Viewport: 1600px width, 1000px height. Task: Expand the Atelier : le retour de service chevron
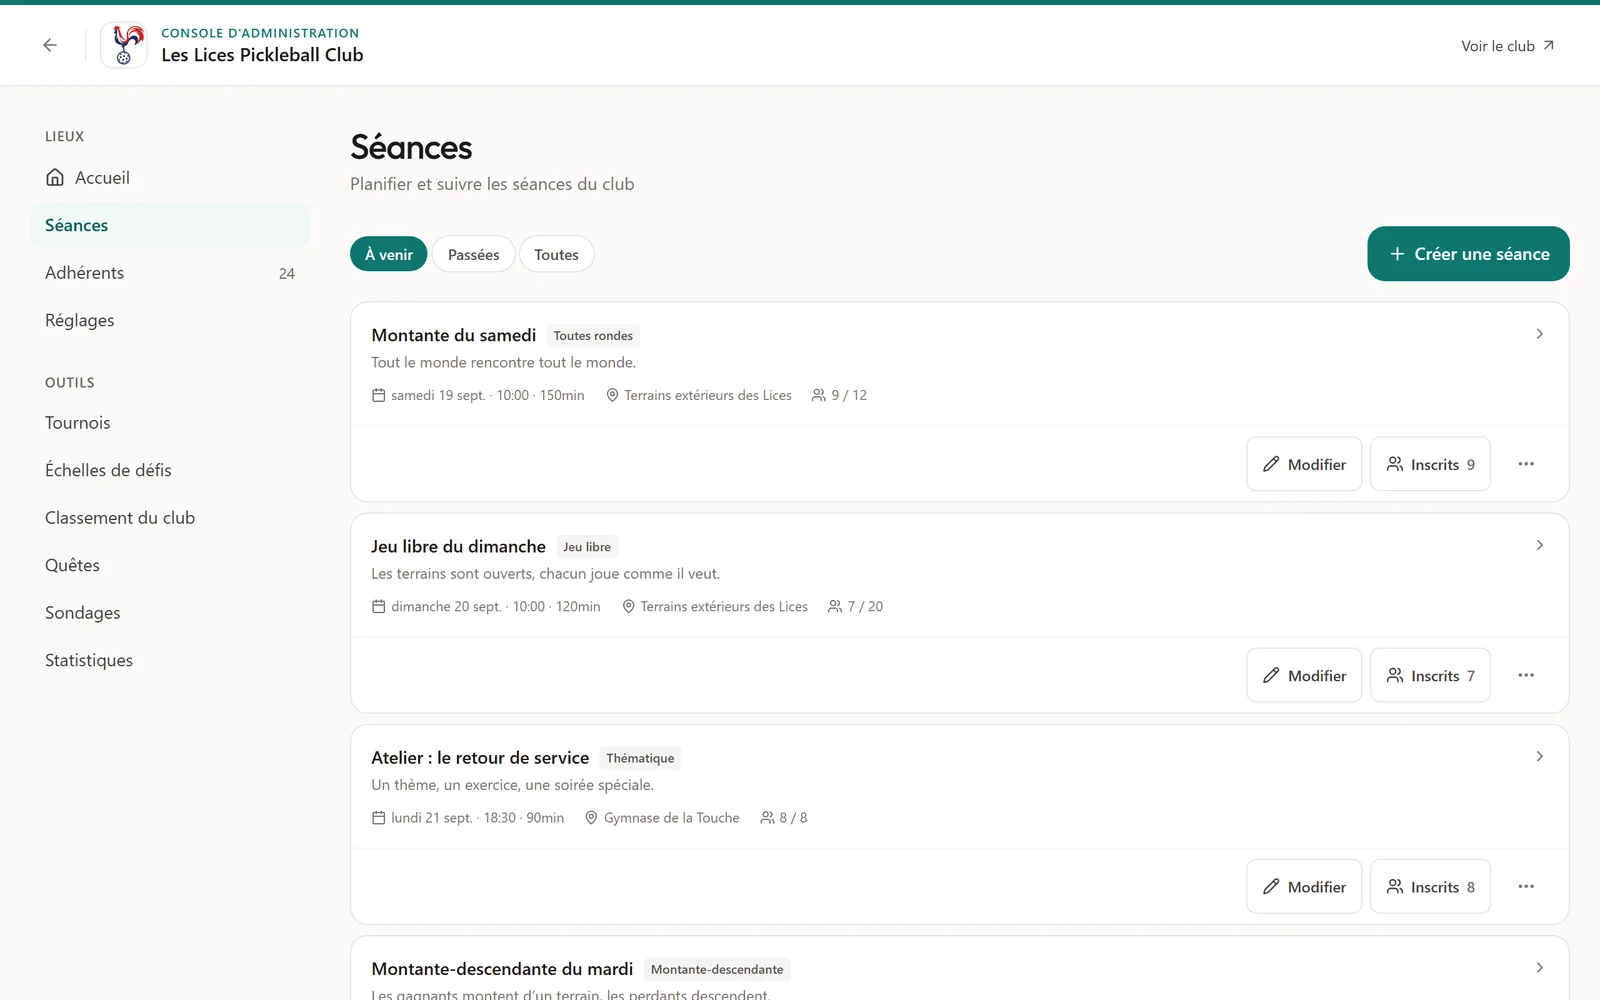1540,756
